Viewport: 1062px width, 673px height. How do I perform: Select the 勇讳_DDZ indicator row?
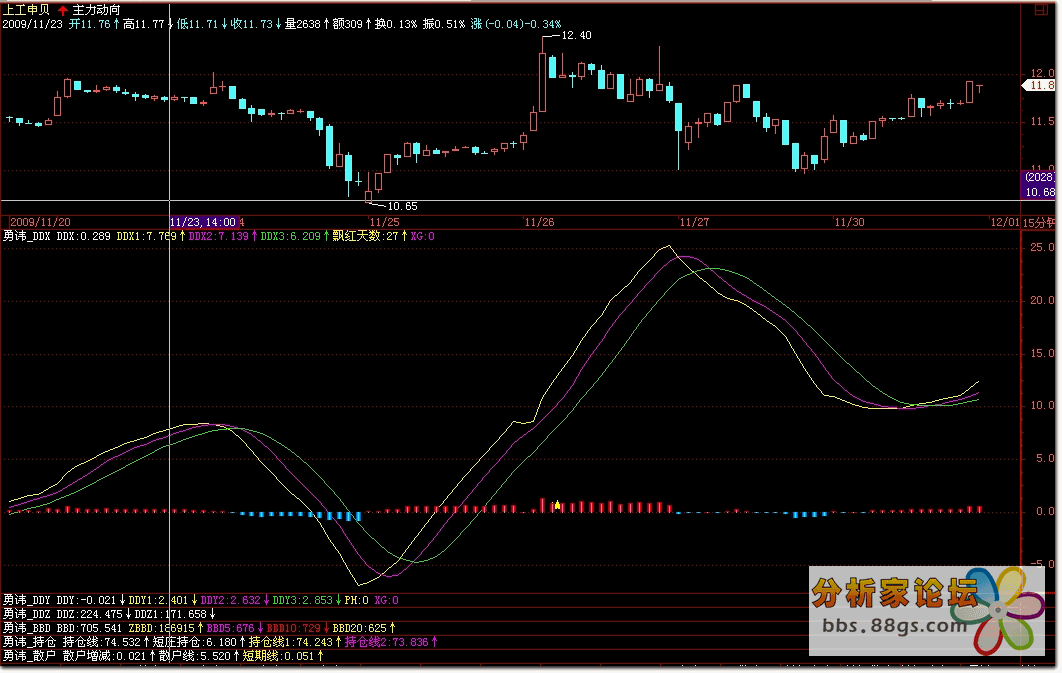pyautogui.click(x=27, y=614)
